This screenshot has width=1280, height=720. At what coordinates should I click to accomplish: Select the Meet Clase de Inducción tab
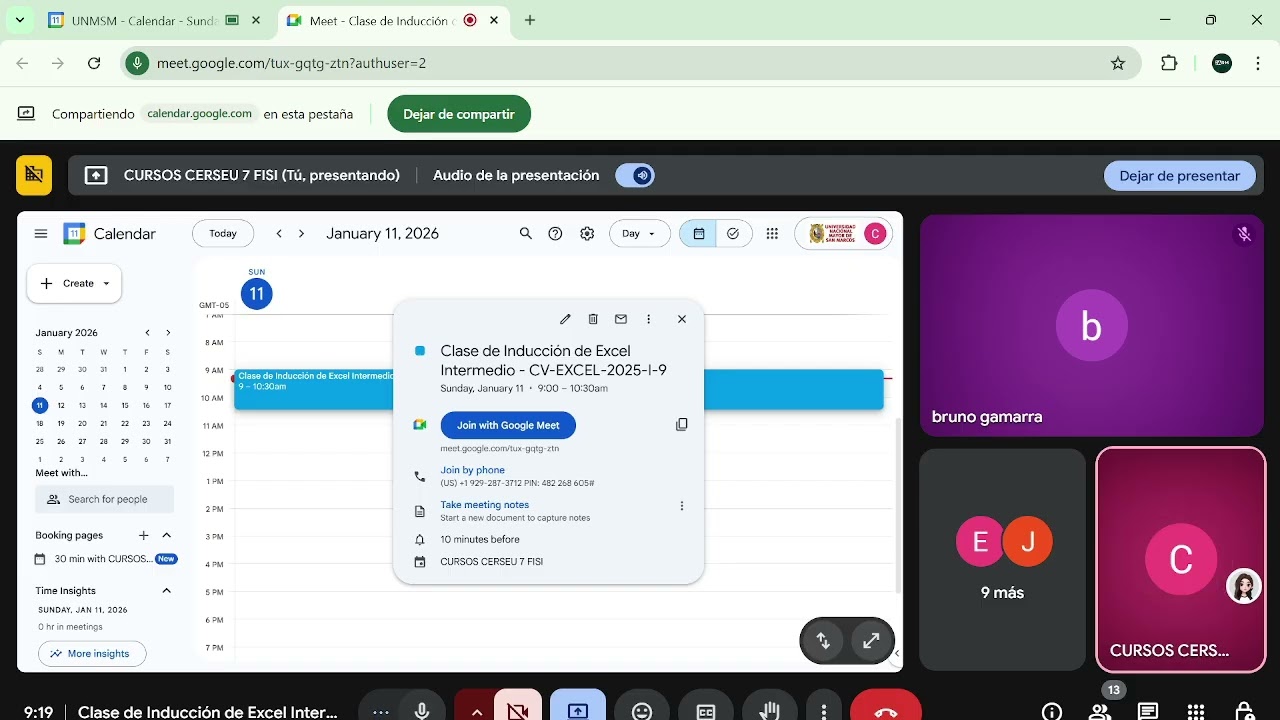click(394, 20)
